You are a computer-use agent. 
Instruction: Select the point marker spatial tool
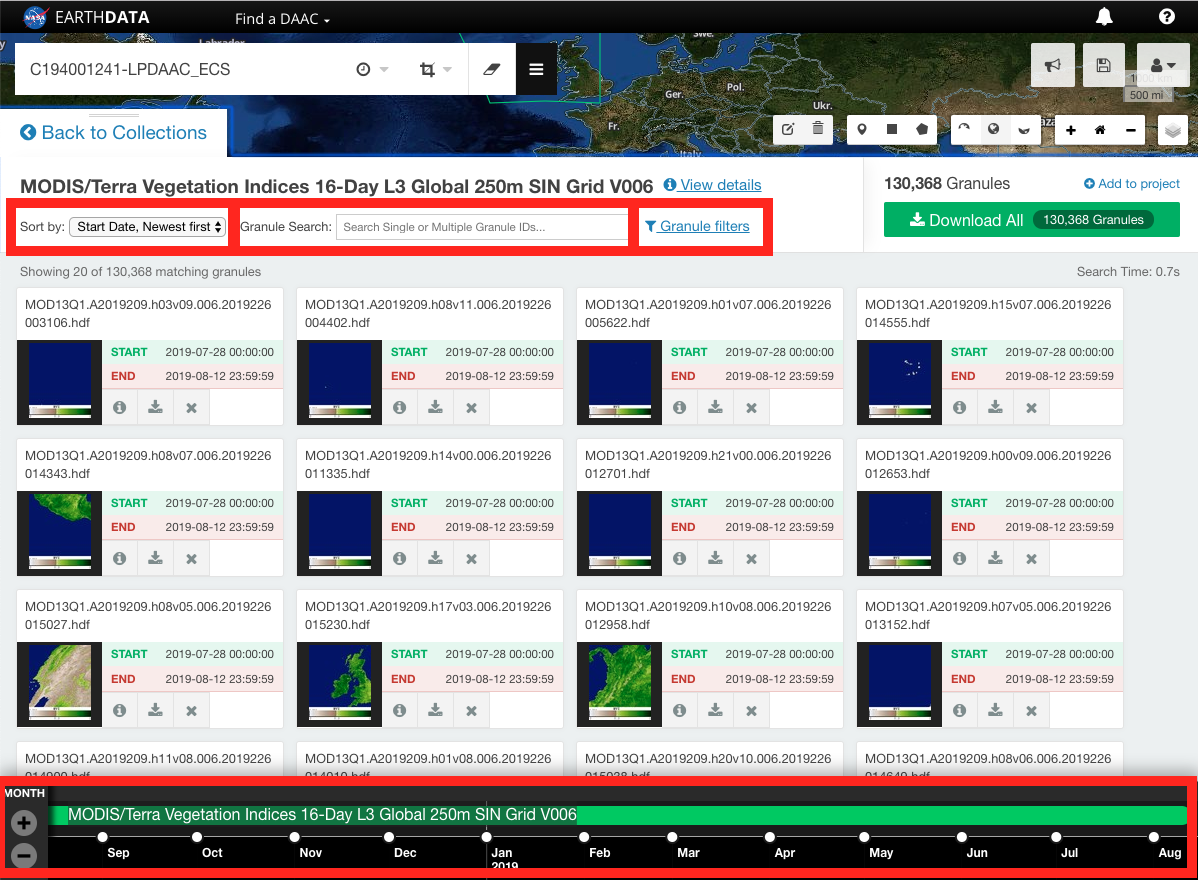(862, 129)
